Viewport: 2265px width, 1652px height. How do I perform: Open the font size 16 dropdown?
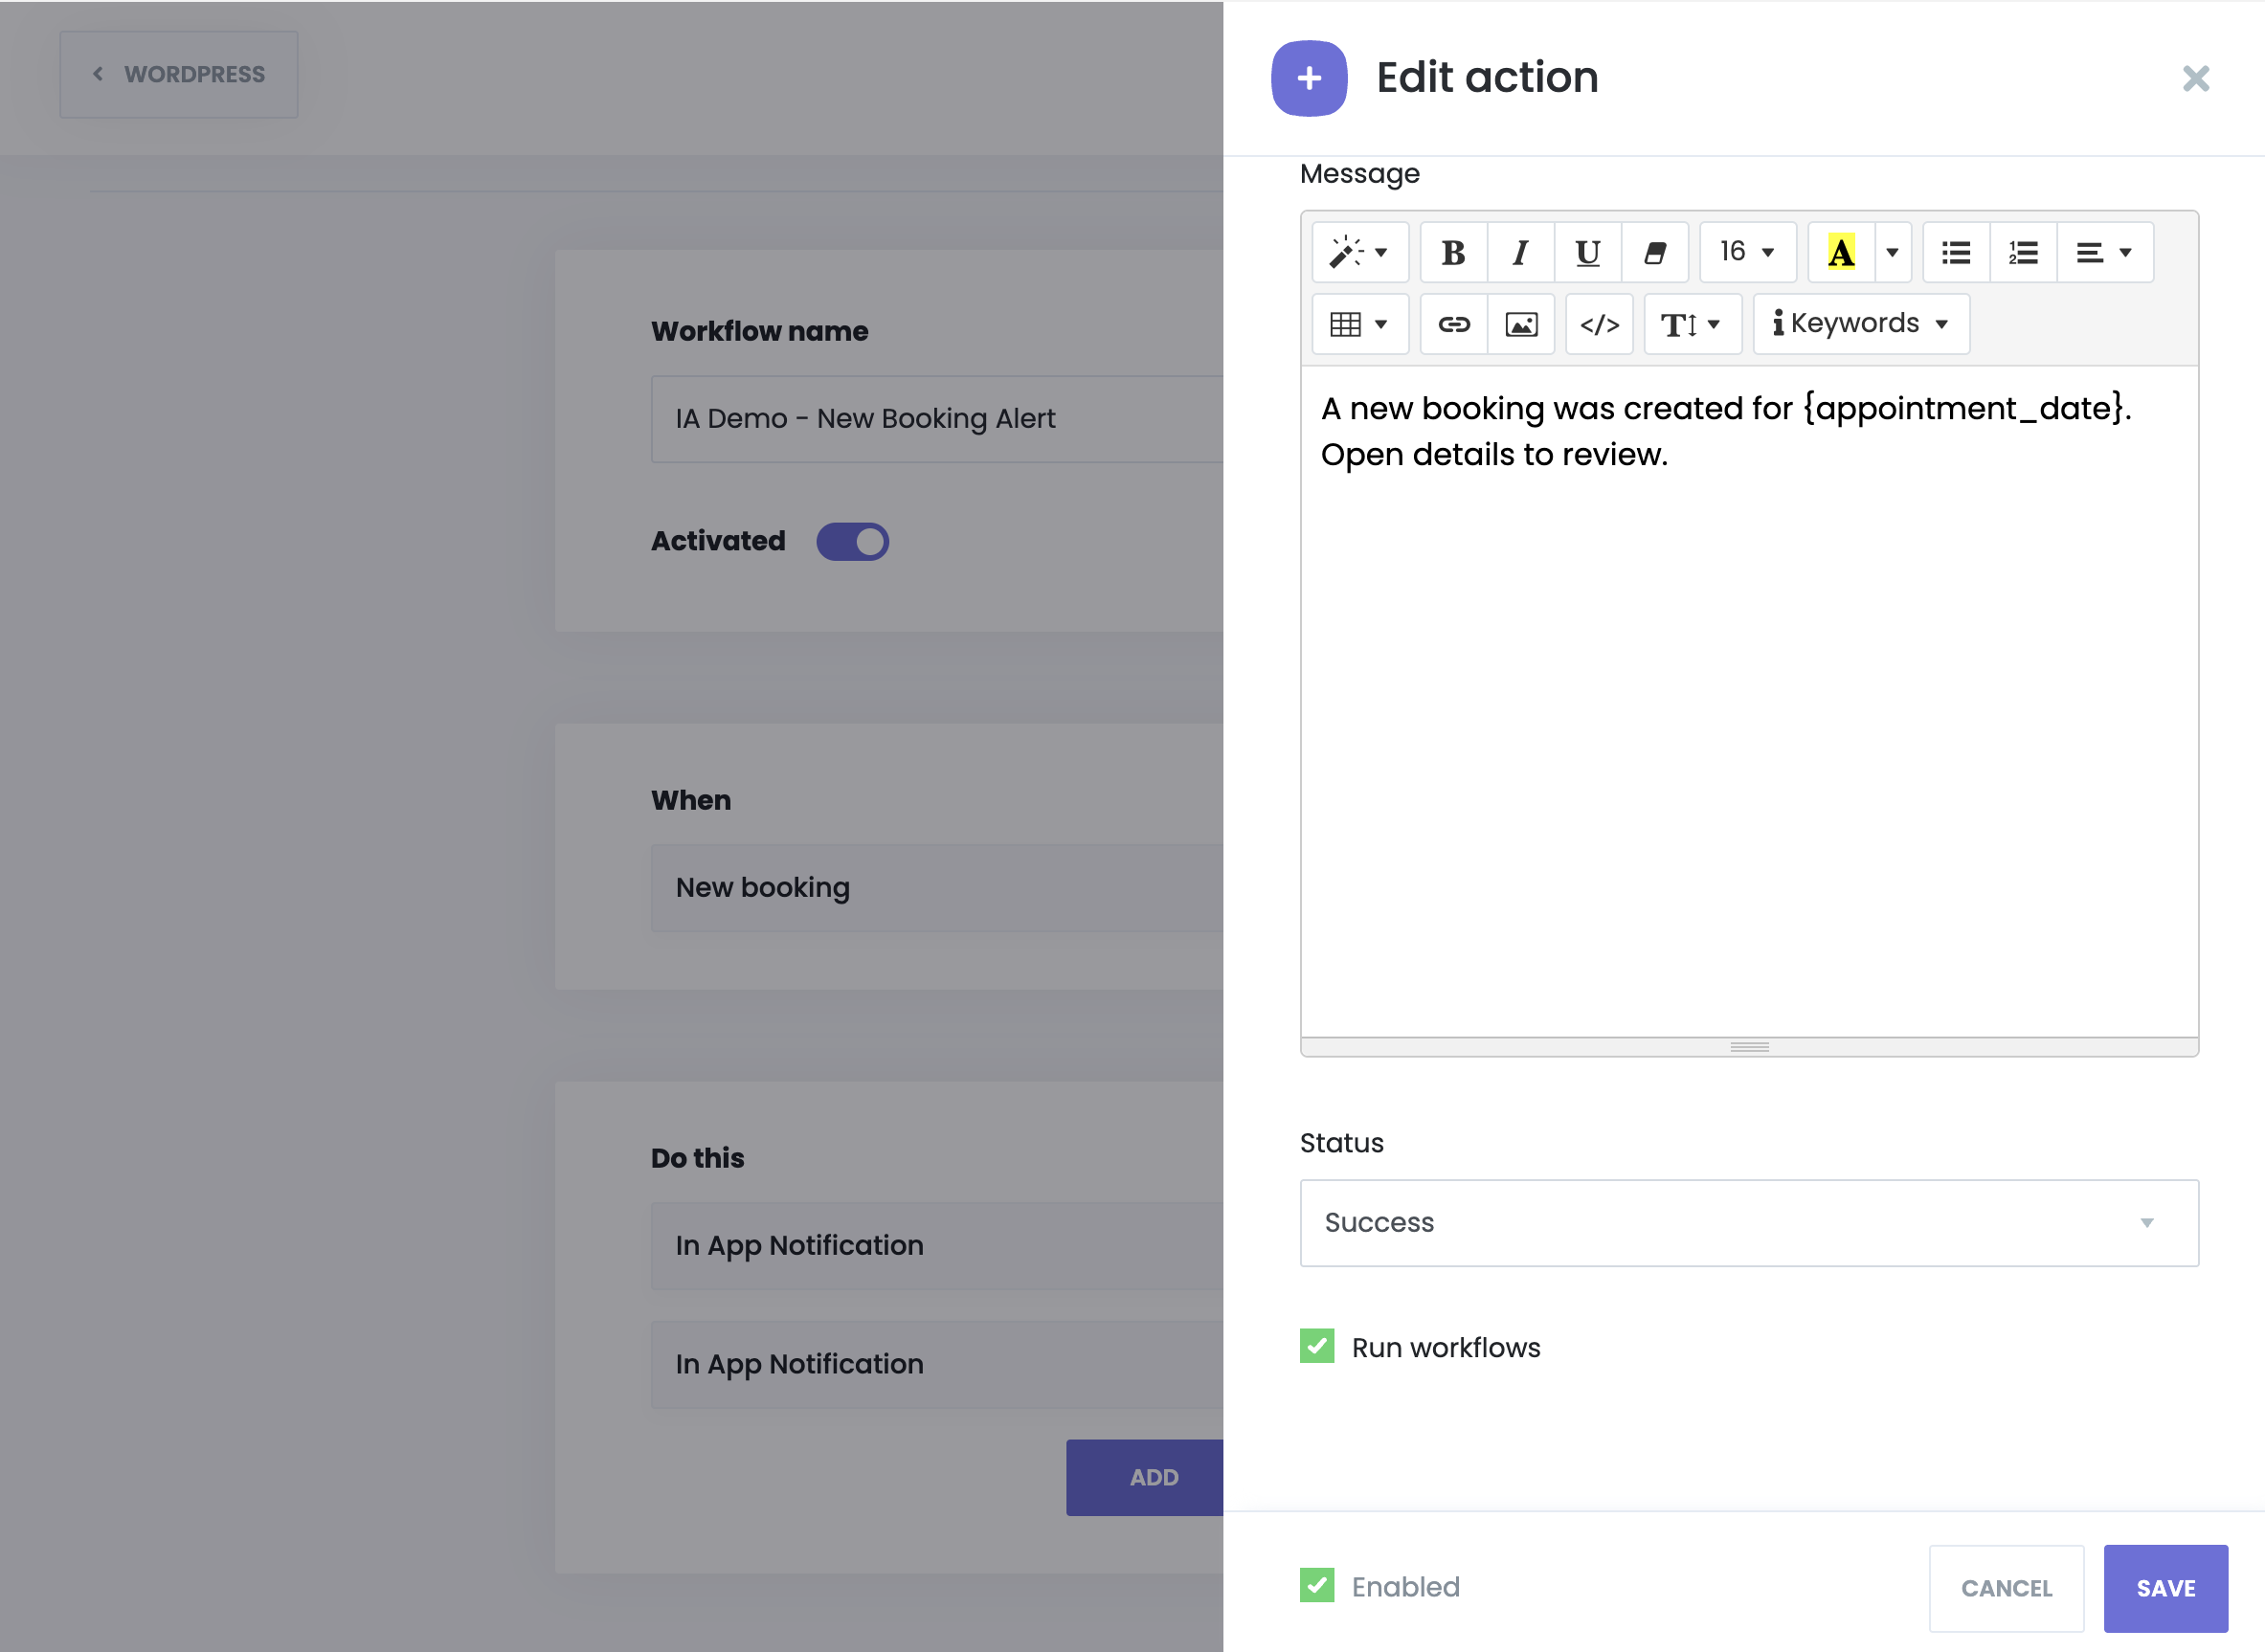coord(1747,252)
